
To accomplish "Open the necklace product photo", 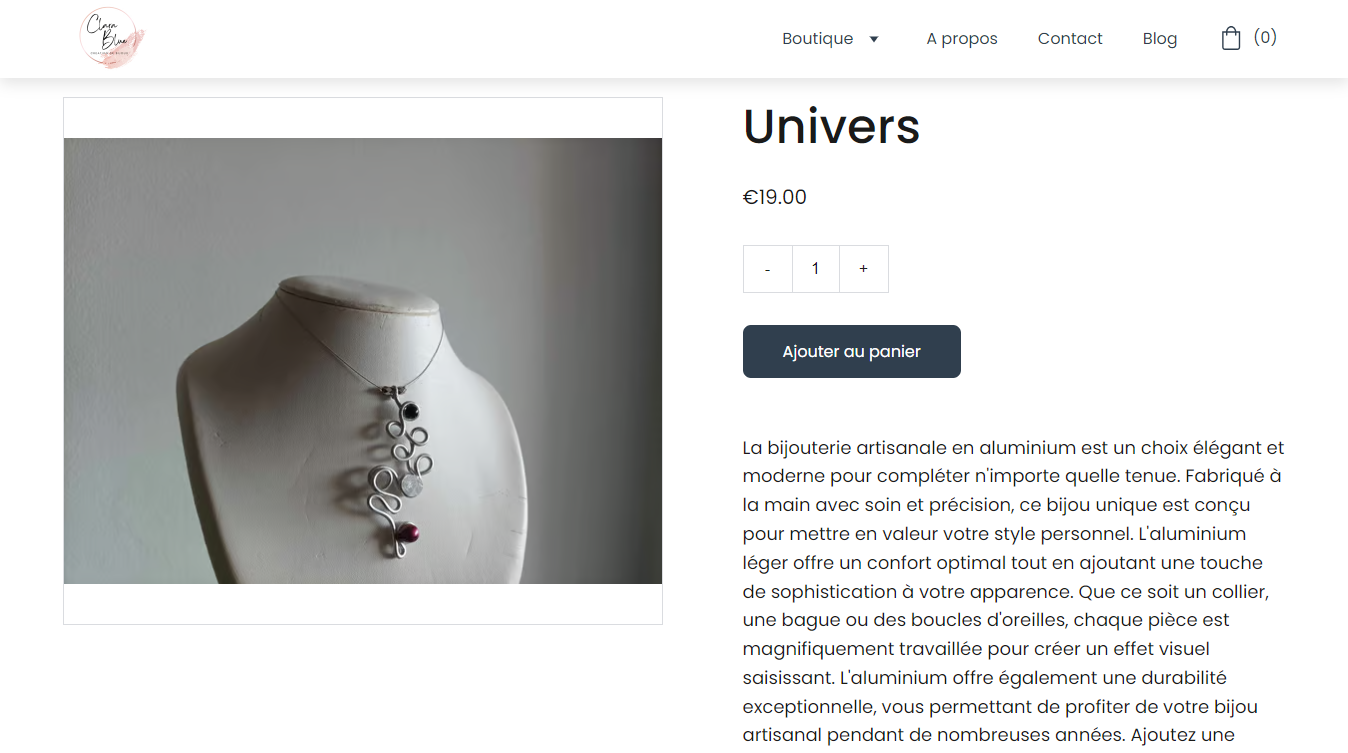I will [x=363, y=361].
